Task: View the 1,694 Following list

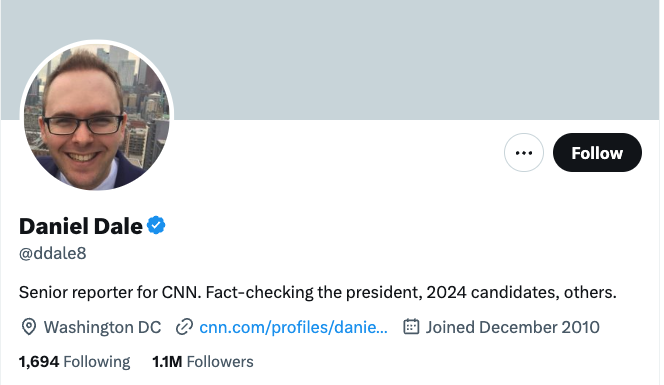Action: pyautogui.click(x=75, y=362)
